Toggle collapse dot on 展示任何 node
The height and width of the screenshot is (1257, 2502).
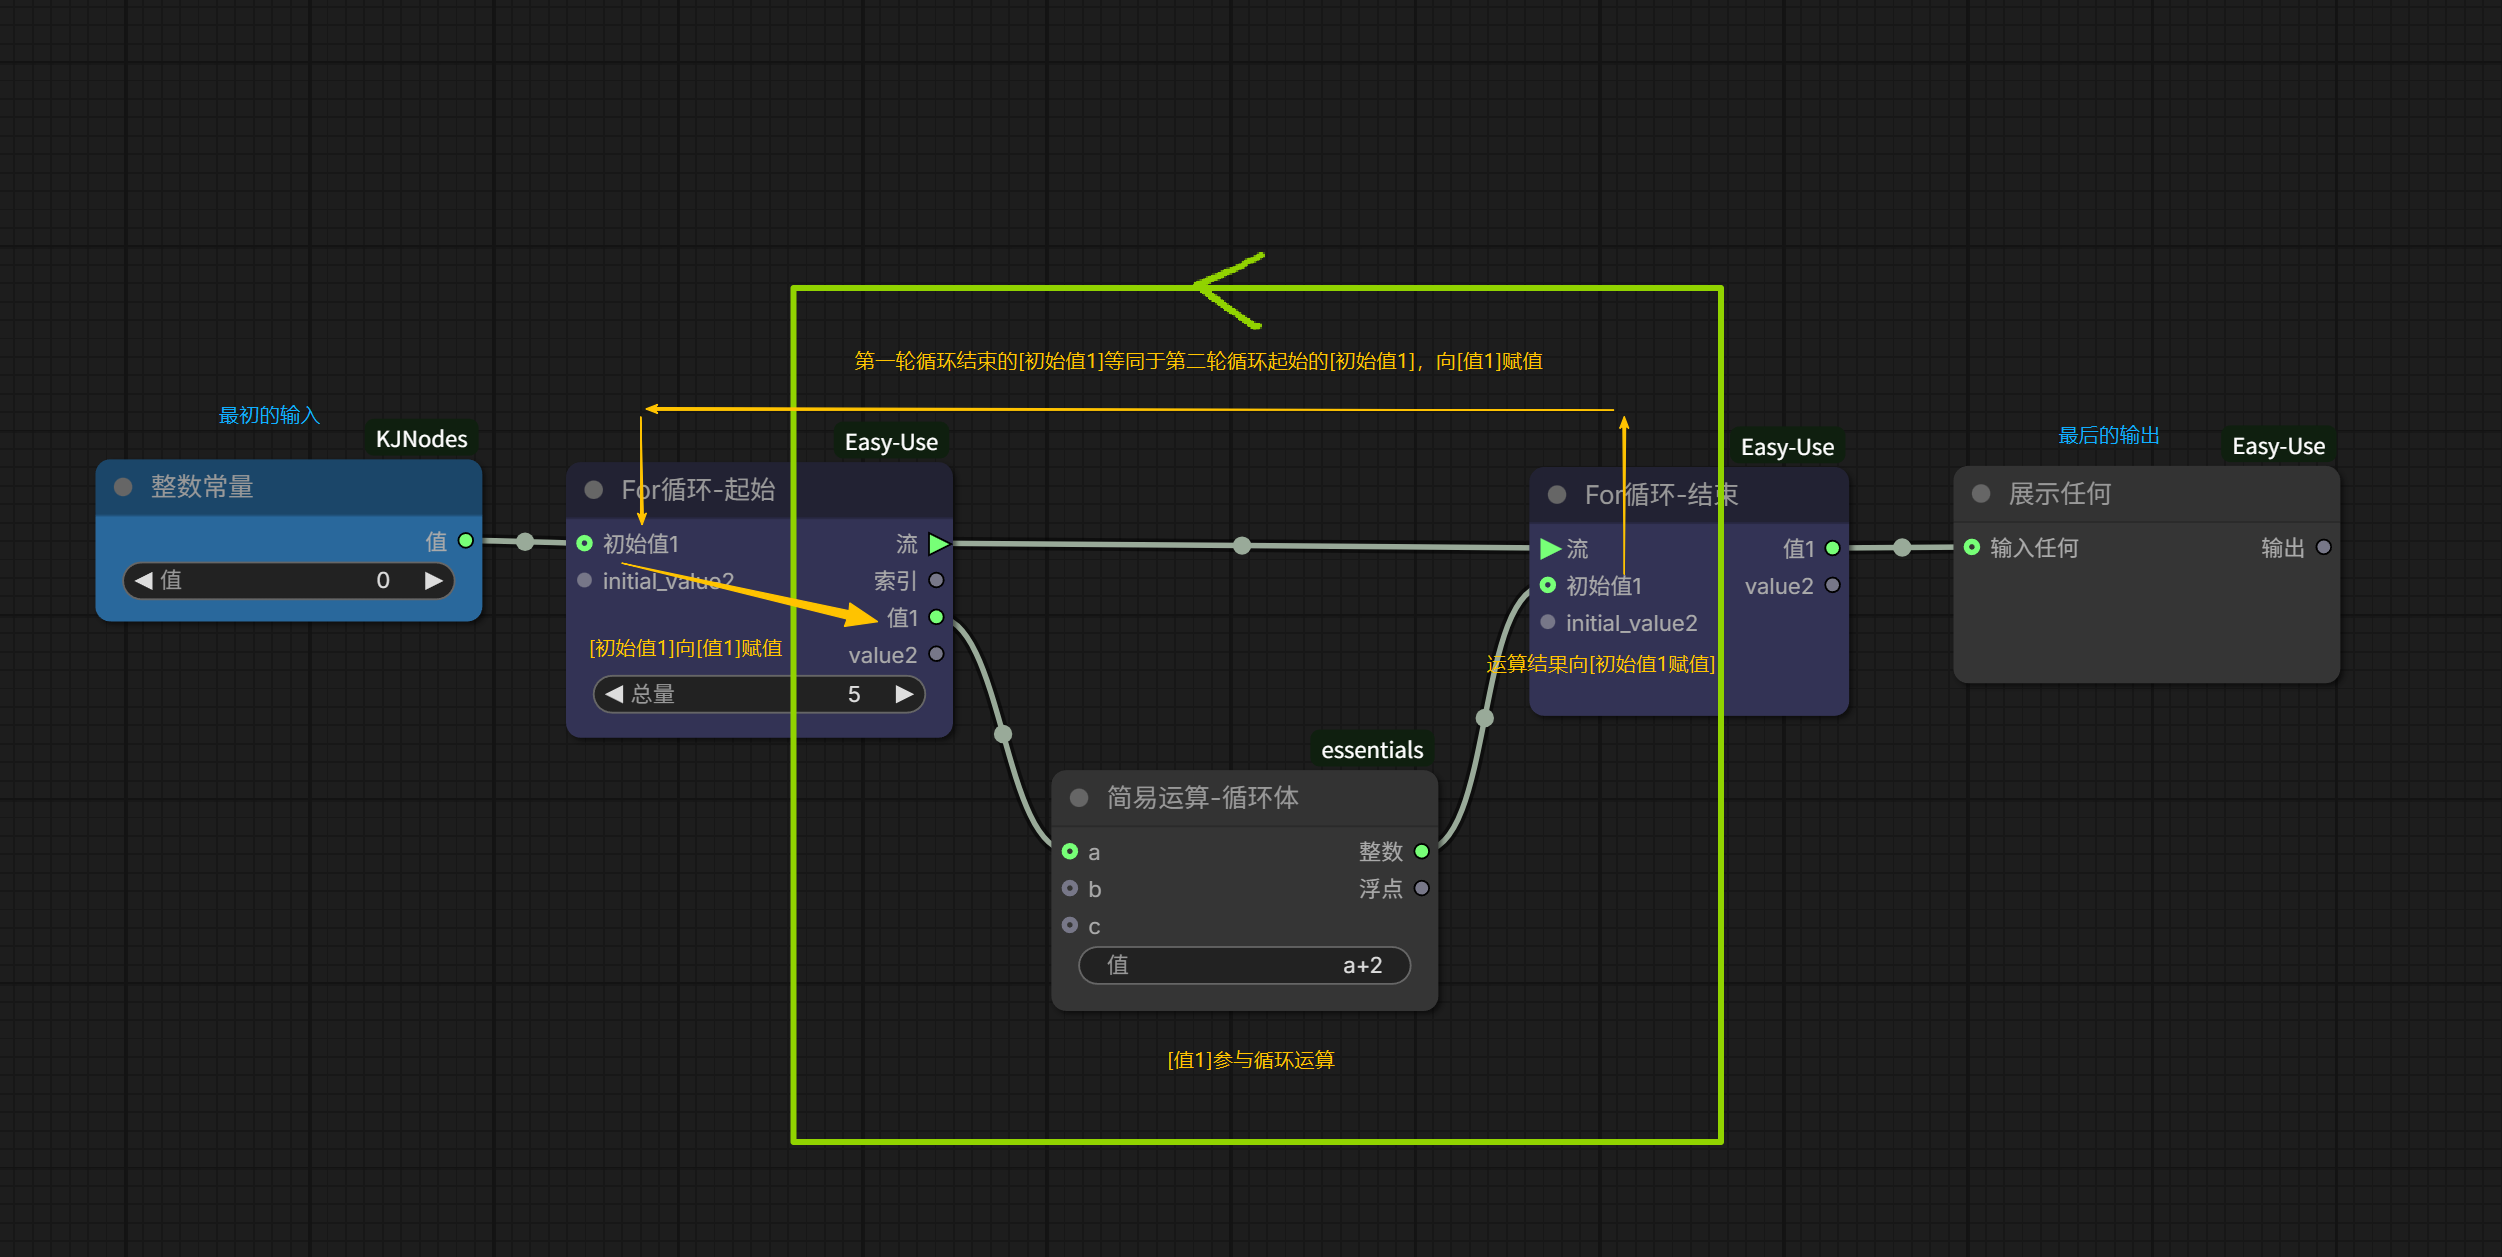coord(1981,494)
